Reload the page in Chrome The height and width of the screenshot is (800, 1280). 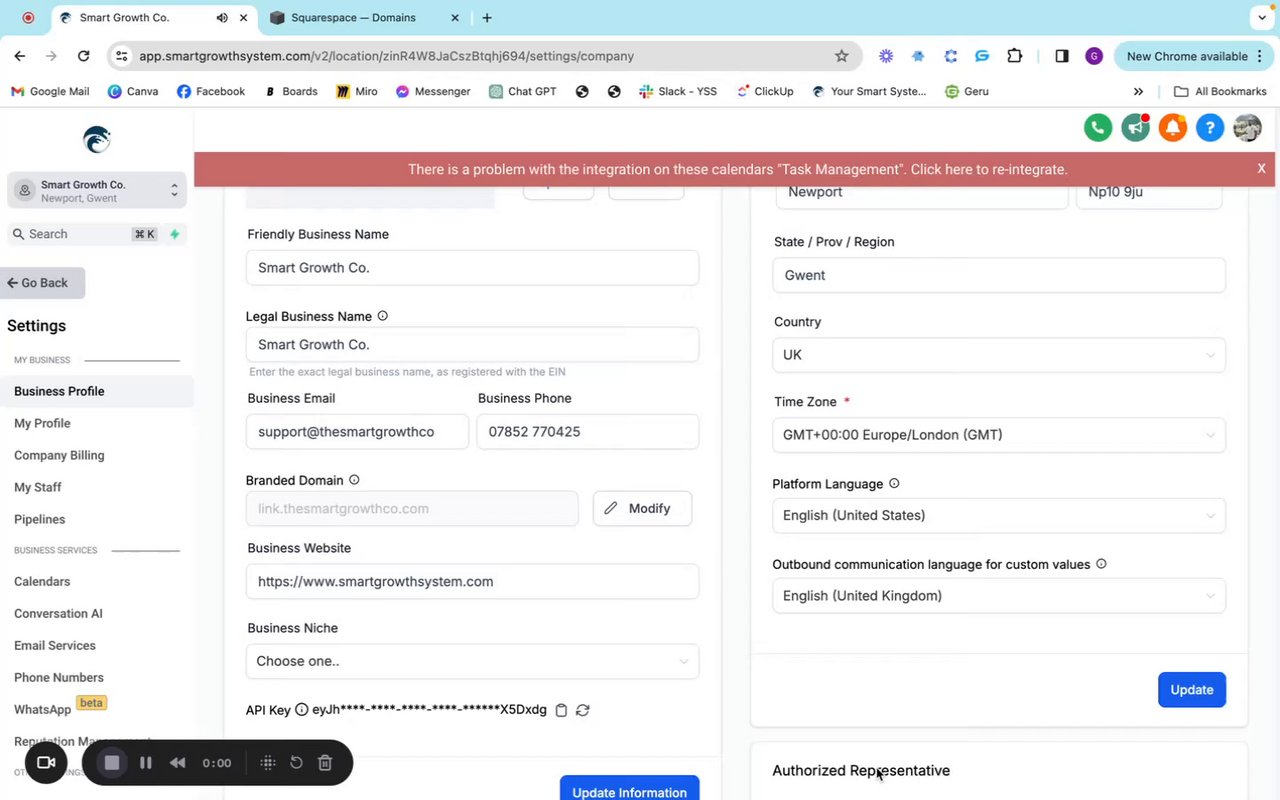pyautogui.click(x=84, y=56)
